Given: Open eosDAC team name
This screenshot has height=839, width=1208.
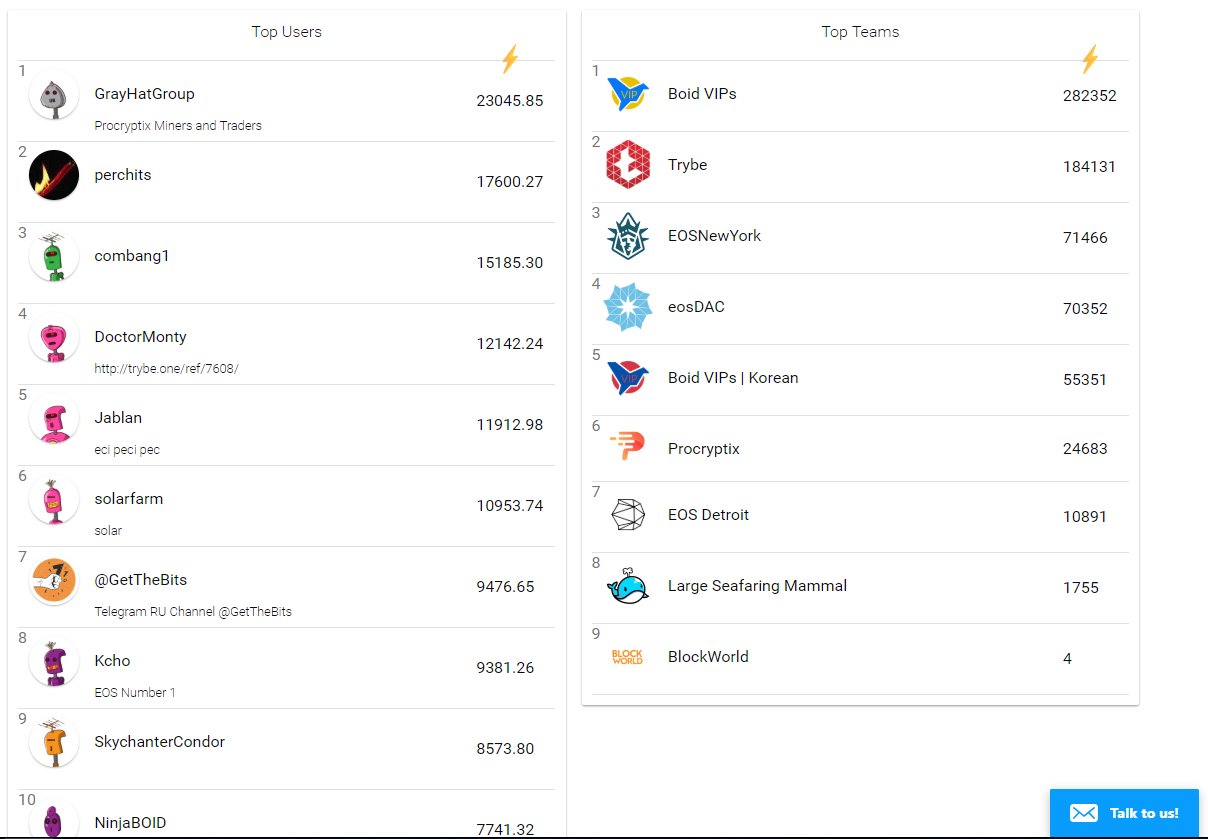Looking at the screenshot, I should [x=696, y=307].
